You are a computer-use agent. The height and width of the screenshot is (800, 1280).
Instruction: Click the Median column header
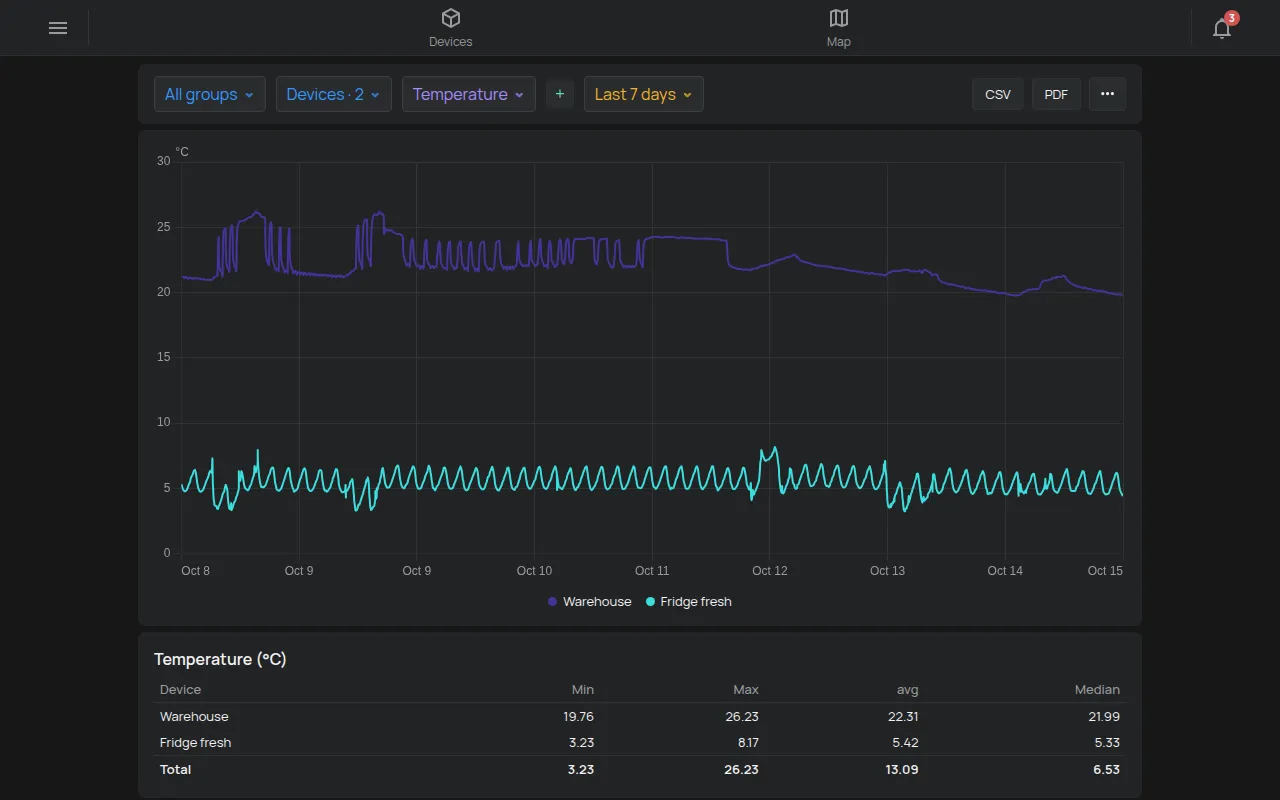pyautogui.click(x=1098, y=690)
